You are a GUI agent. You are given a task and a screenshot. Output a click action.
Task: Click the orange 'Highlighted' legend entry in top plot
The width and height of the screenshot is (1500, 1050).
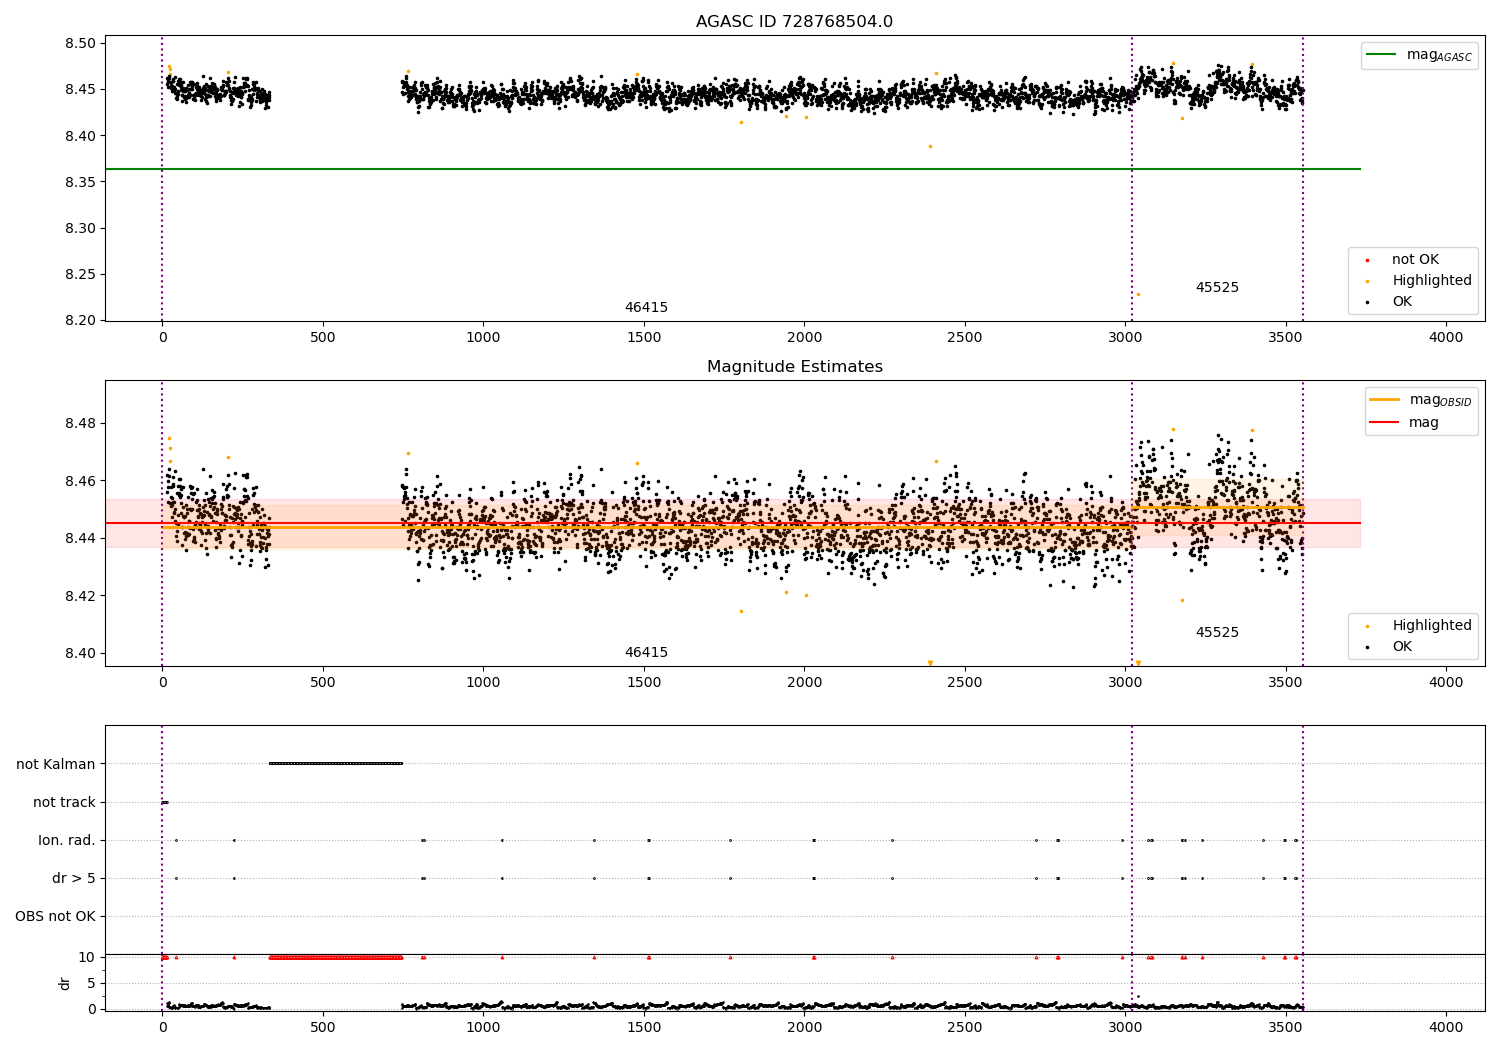(x=1431, y=281)
